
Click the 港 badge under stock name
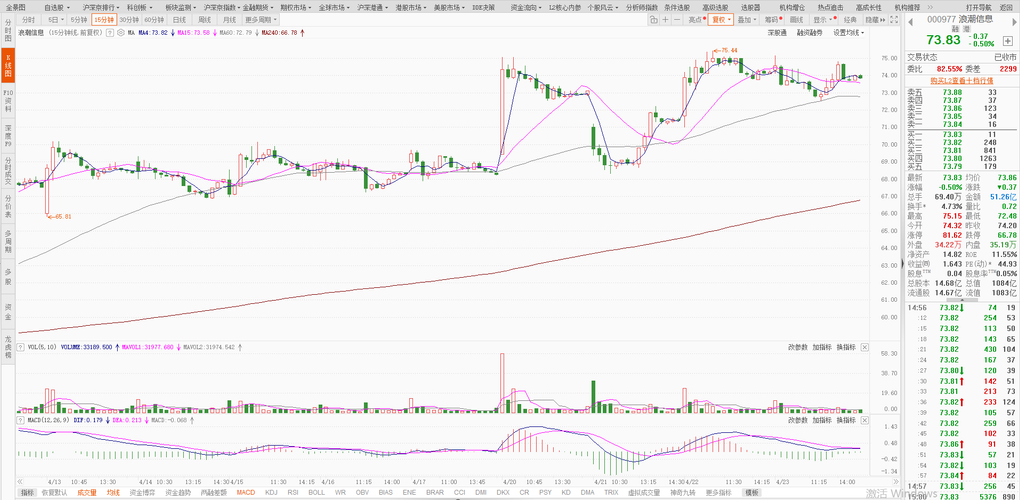coord(967,29)
